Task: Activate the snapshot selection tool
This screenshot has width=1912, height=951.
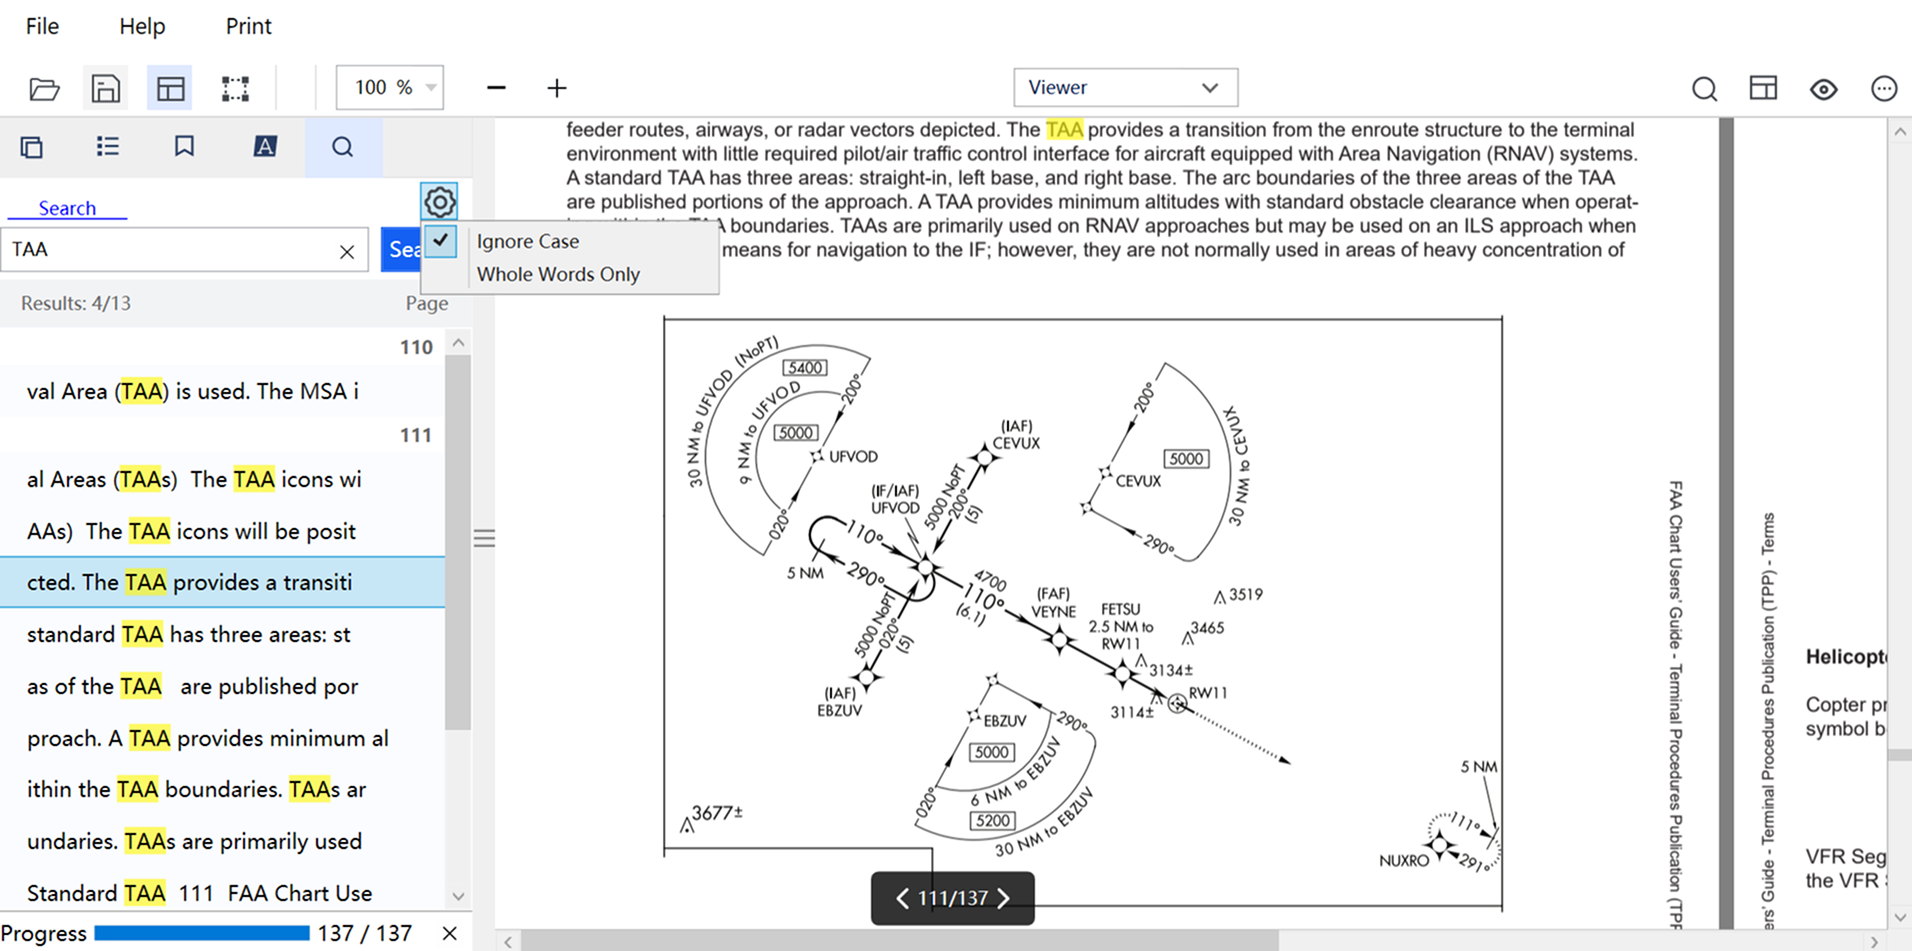Action: (x=235, y=88)
